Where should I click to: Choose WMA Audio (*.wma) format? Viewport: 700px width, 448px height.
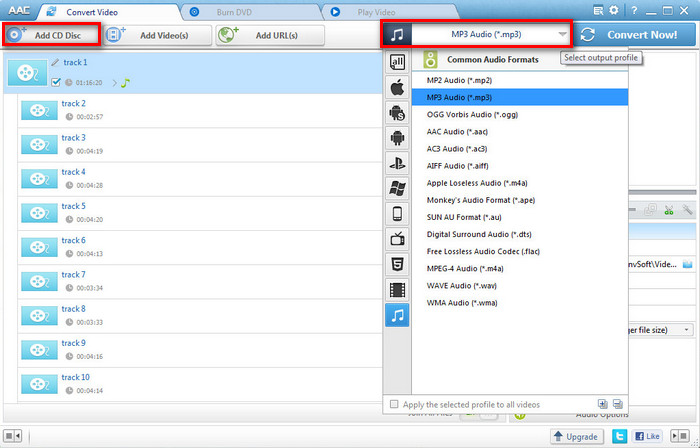pos(520,303)
